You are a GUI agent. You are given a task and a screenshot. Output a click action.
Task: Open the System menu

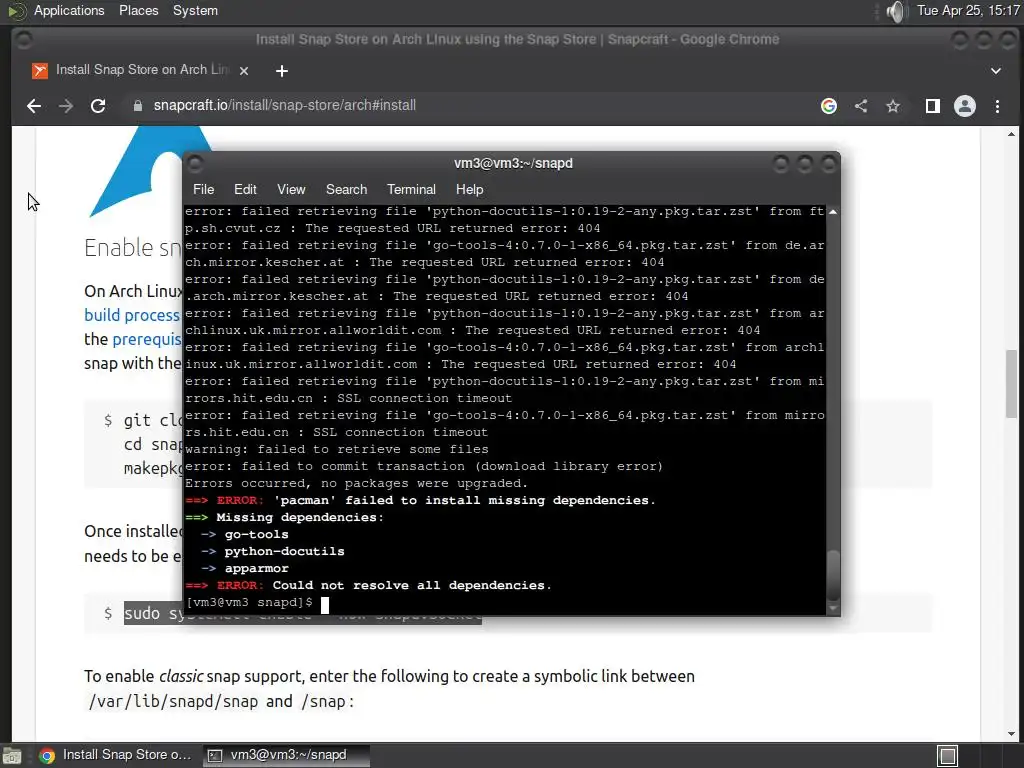195,10
